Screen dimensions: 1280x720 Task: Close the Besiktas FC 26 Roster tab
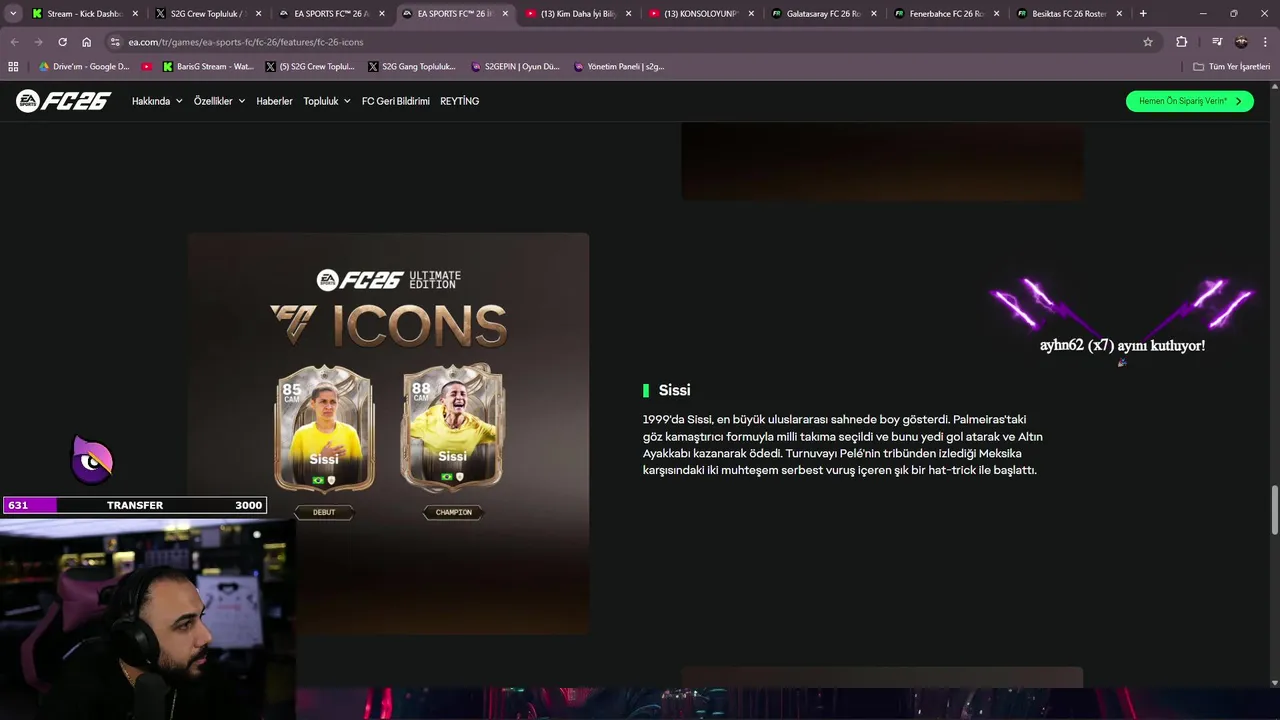coord(1119,14)
